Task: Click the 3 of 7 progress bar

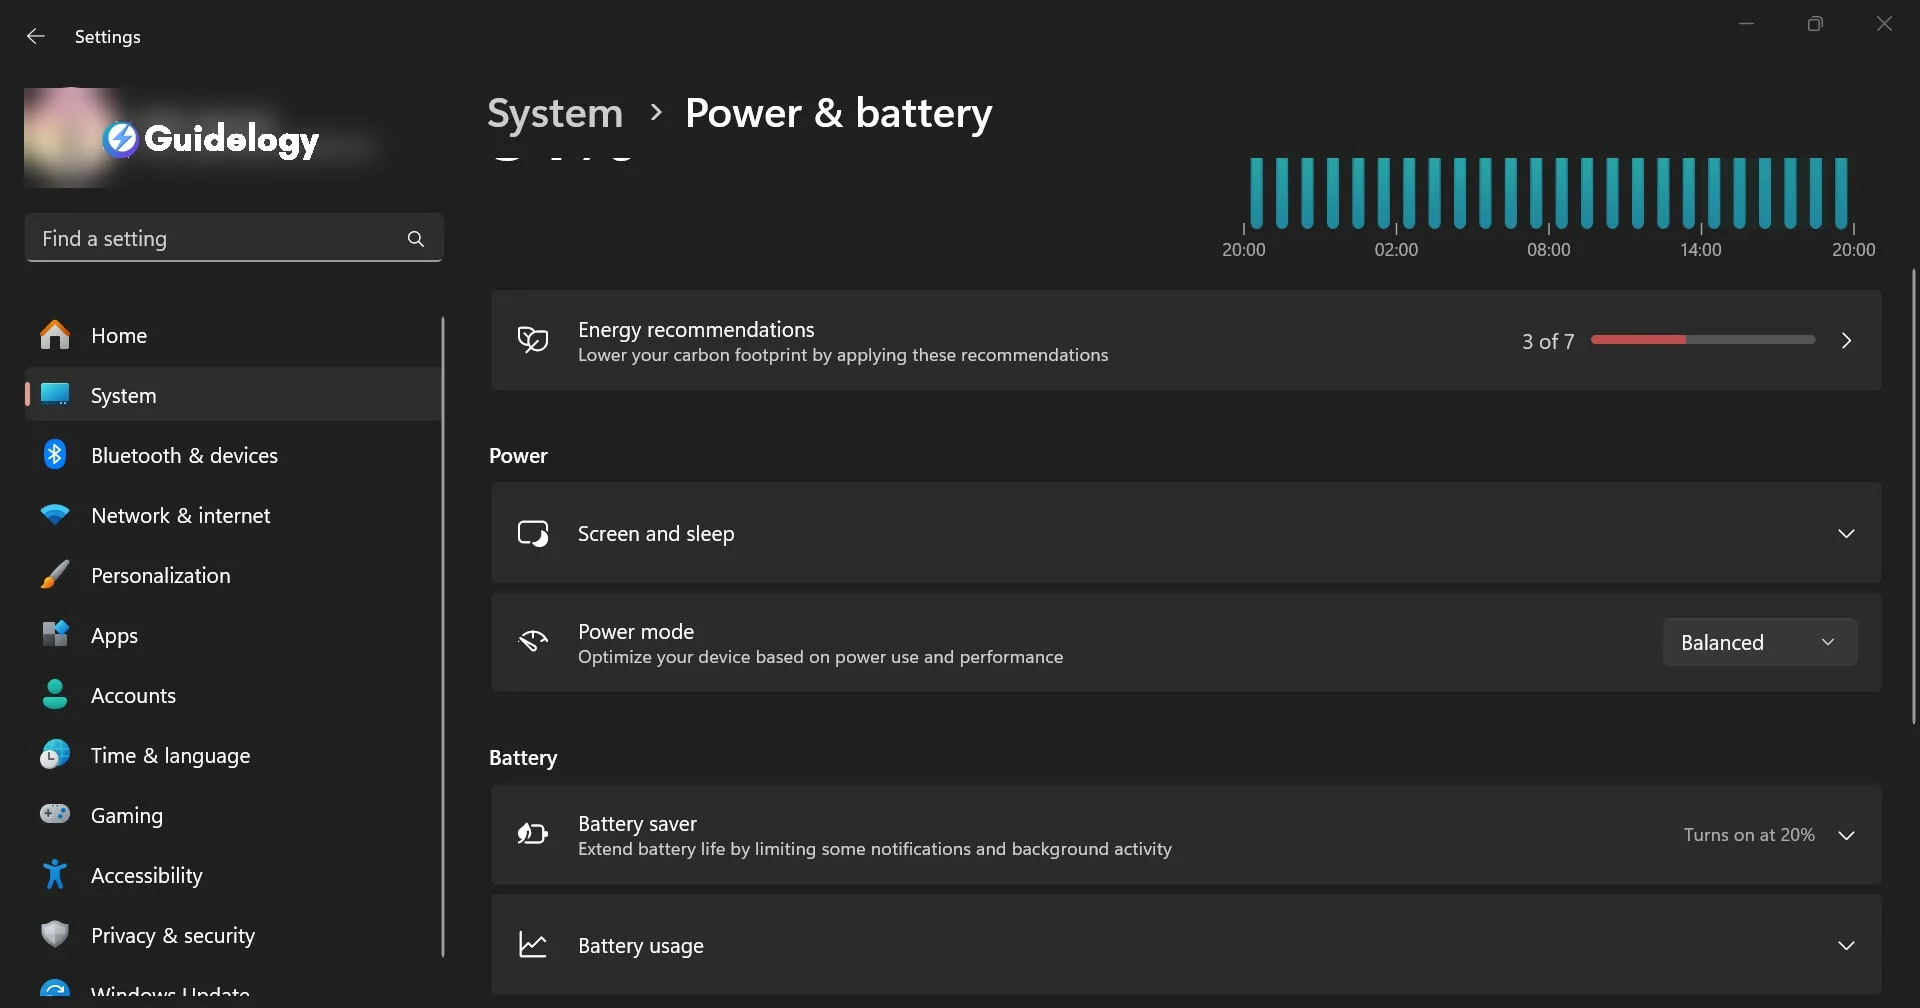Action: pyautogui.click(x=1703, y=340)
